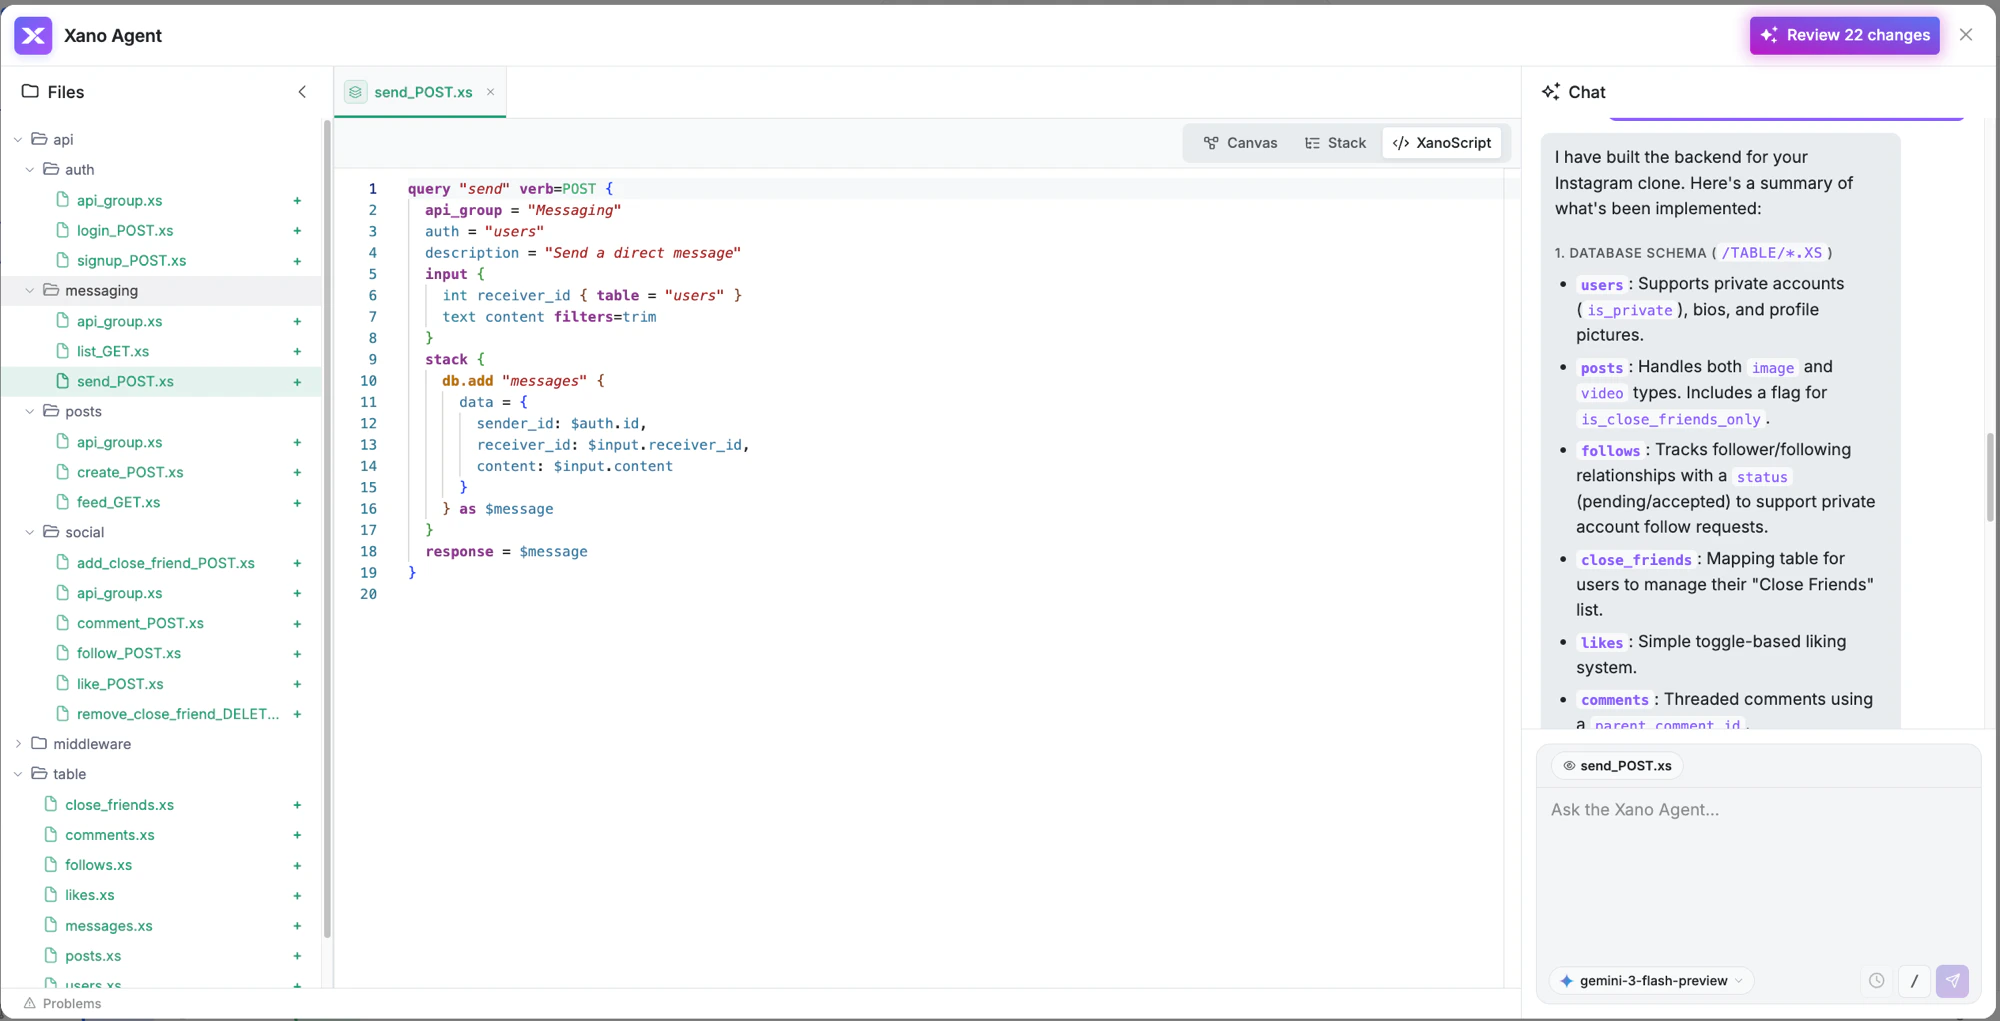The height and width of the screenshot is (1021, 2000).
Task: Select the XanoScript view tab
Action: (1442, 142)
